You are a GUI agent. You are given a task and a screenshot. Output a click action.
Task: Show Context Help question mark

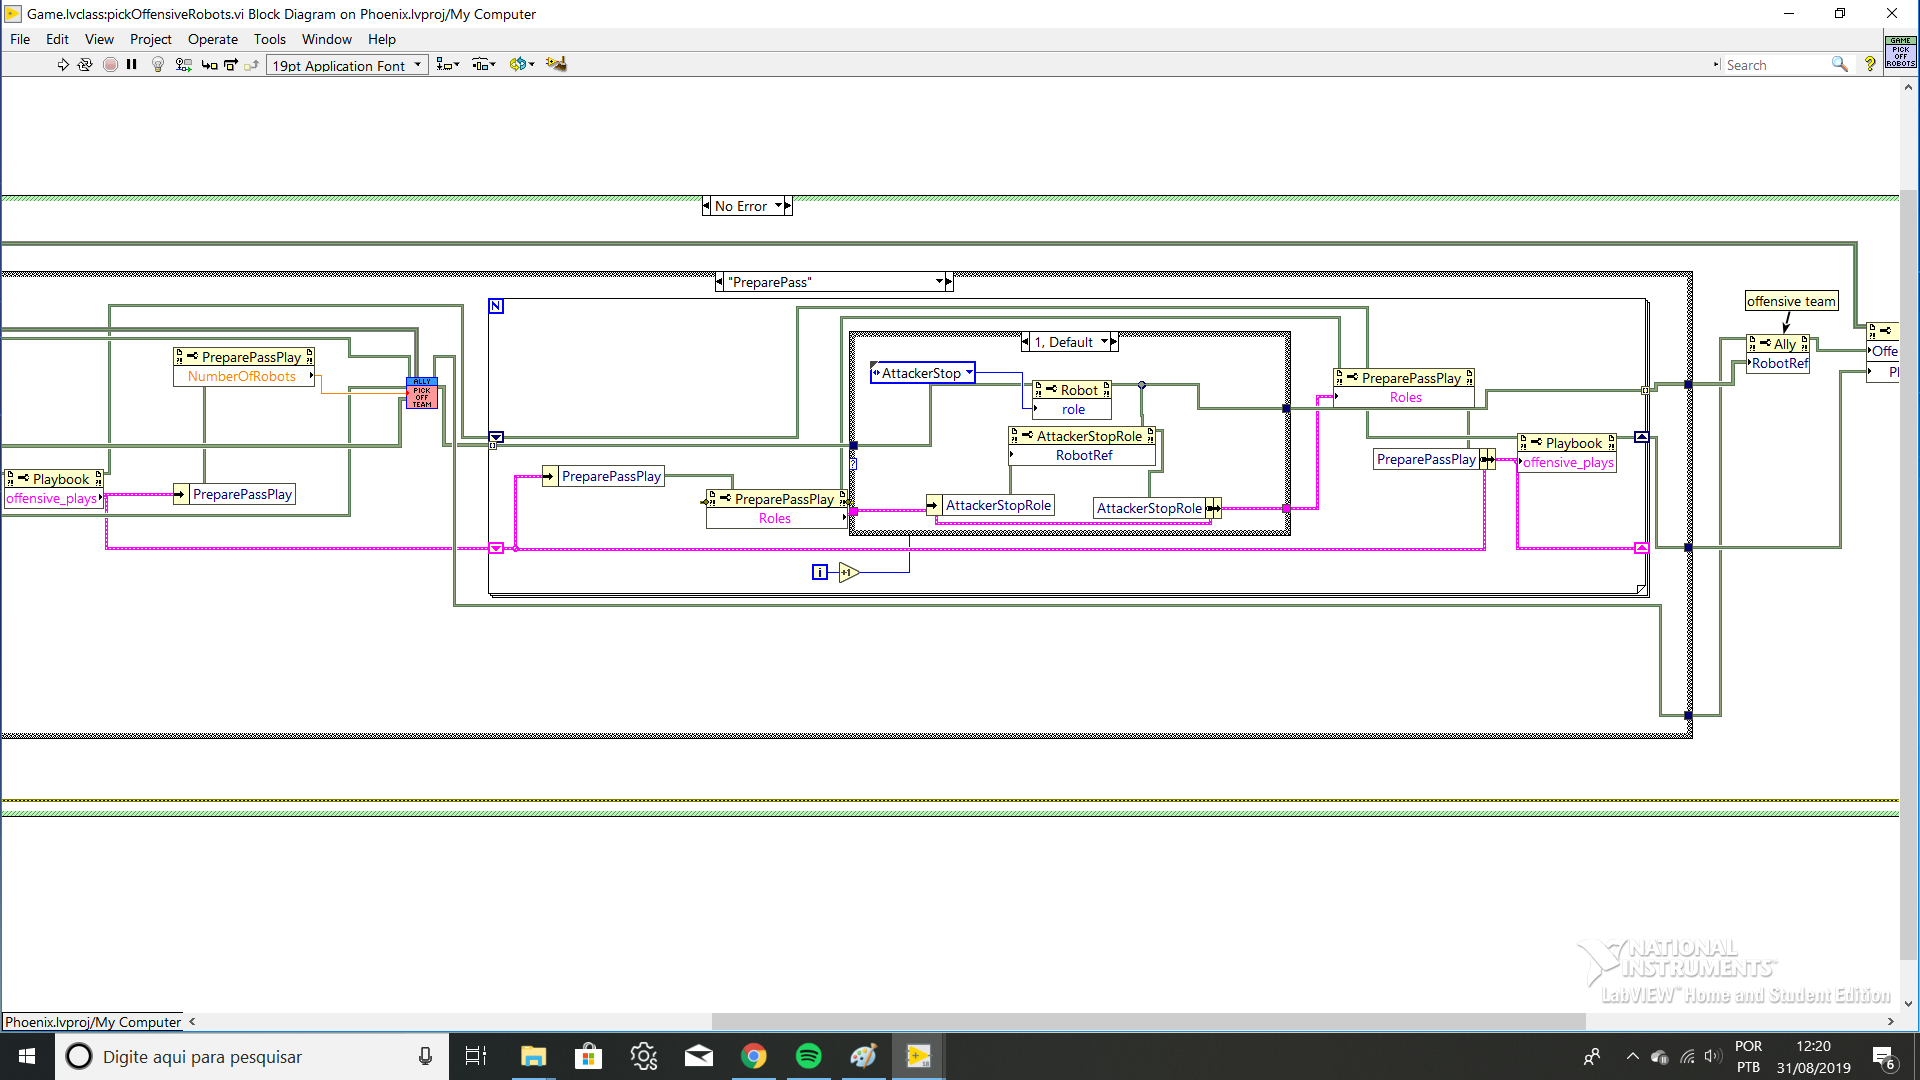click(1870, 64)
